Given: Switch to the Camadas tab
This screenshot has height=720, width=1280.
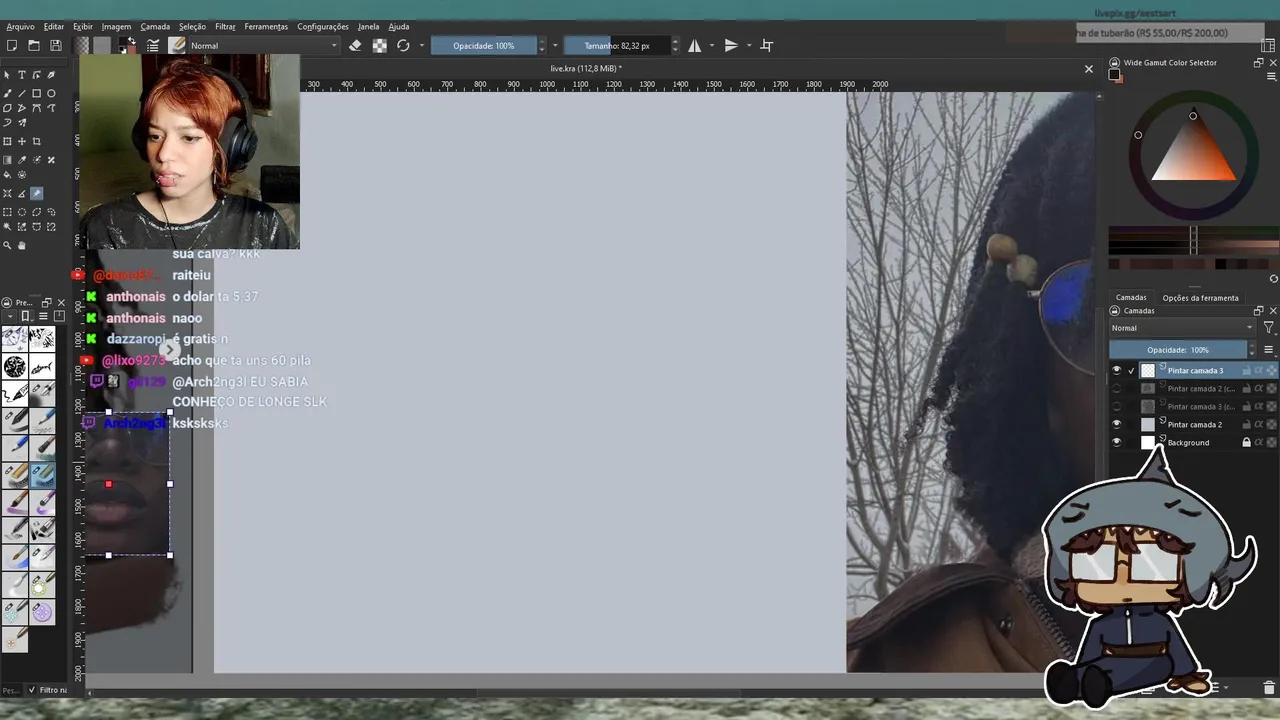Looking at the screenshot, I should pos(1131,298).
